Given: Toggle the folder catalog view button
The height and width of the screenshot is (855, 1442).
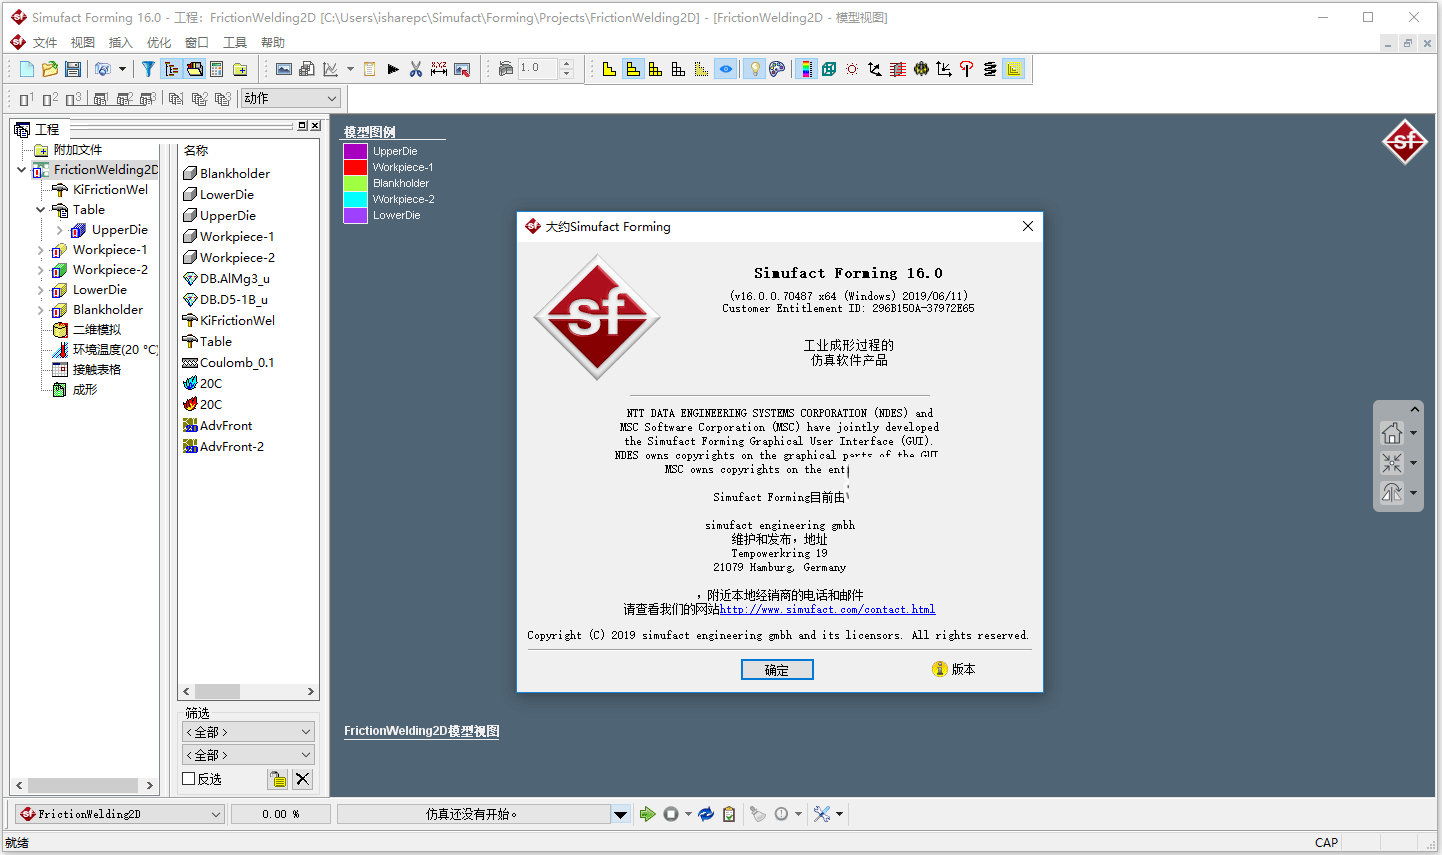Looking at the screenshot, I should click(194, 69).
